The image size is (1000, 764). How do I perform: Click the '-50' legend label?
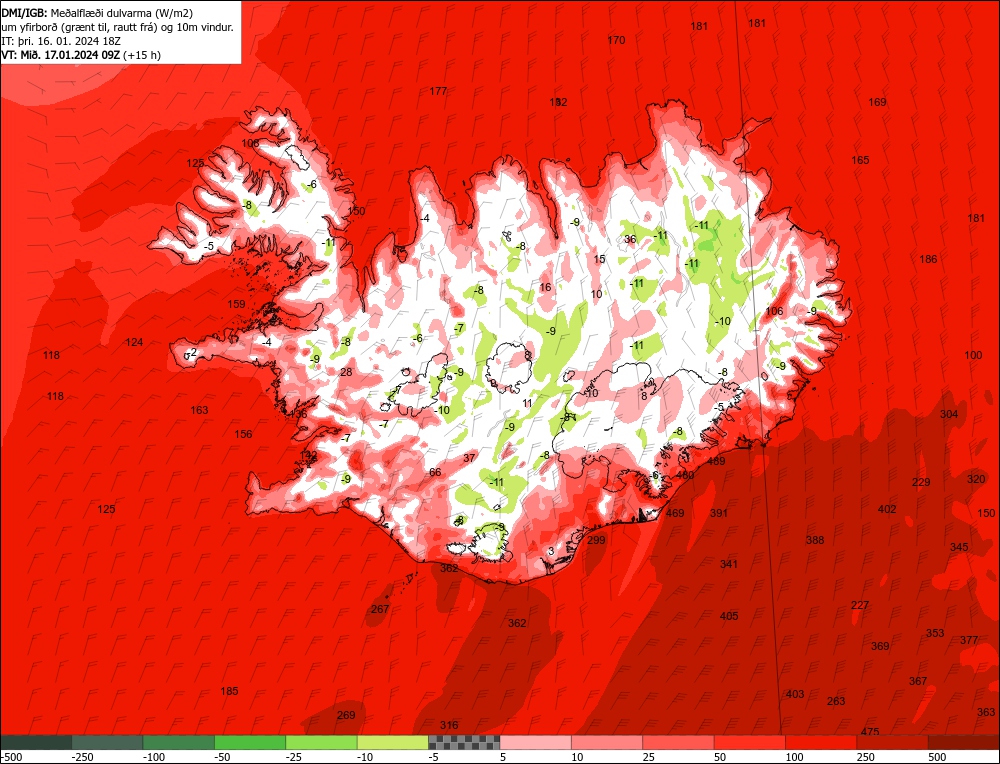click(223, 757)
